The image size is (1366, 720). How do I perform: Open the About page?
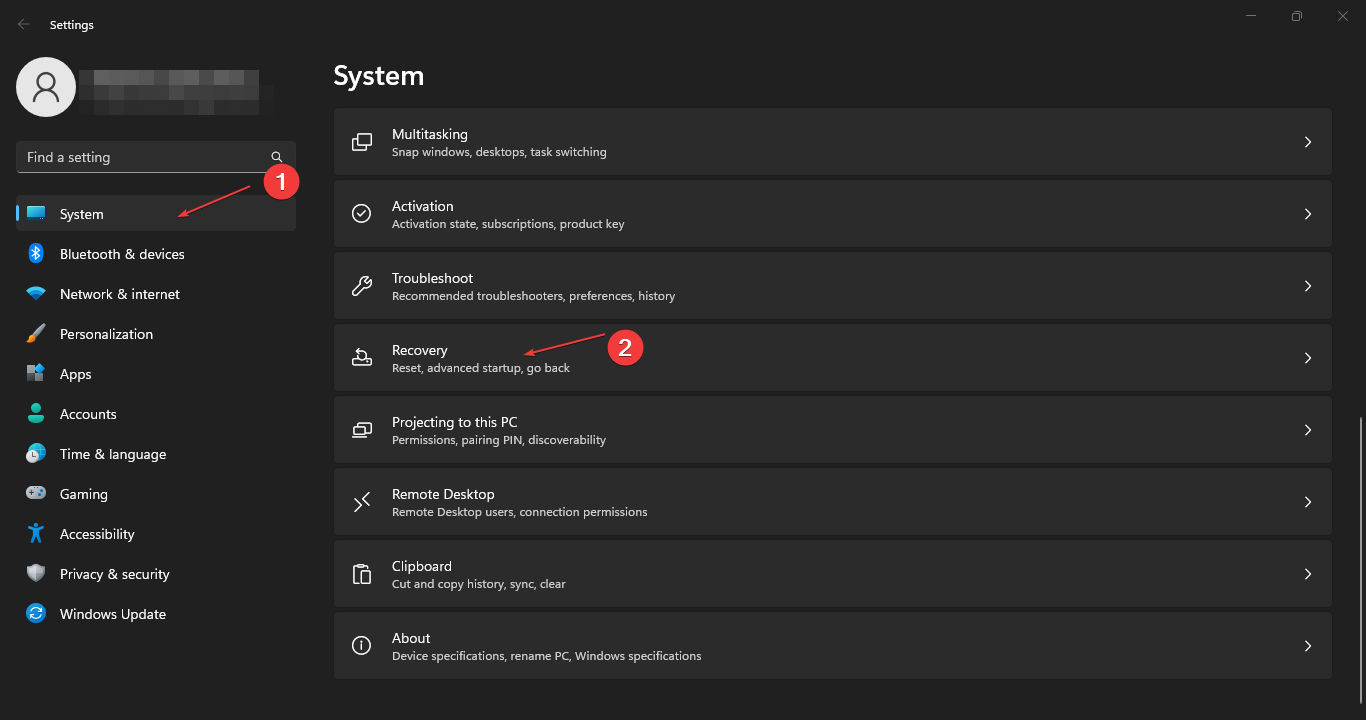[833, 646]
